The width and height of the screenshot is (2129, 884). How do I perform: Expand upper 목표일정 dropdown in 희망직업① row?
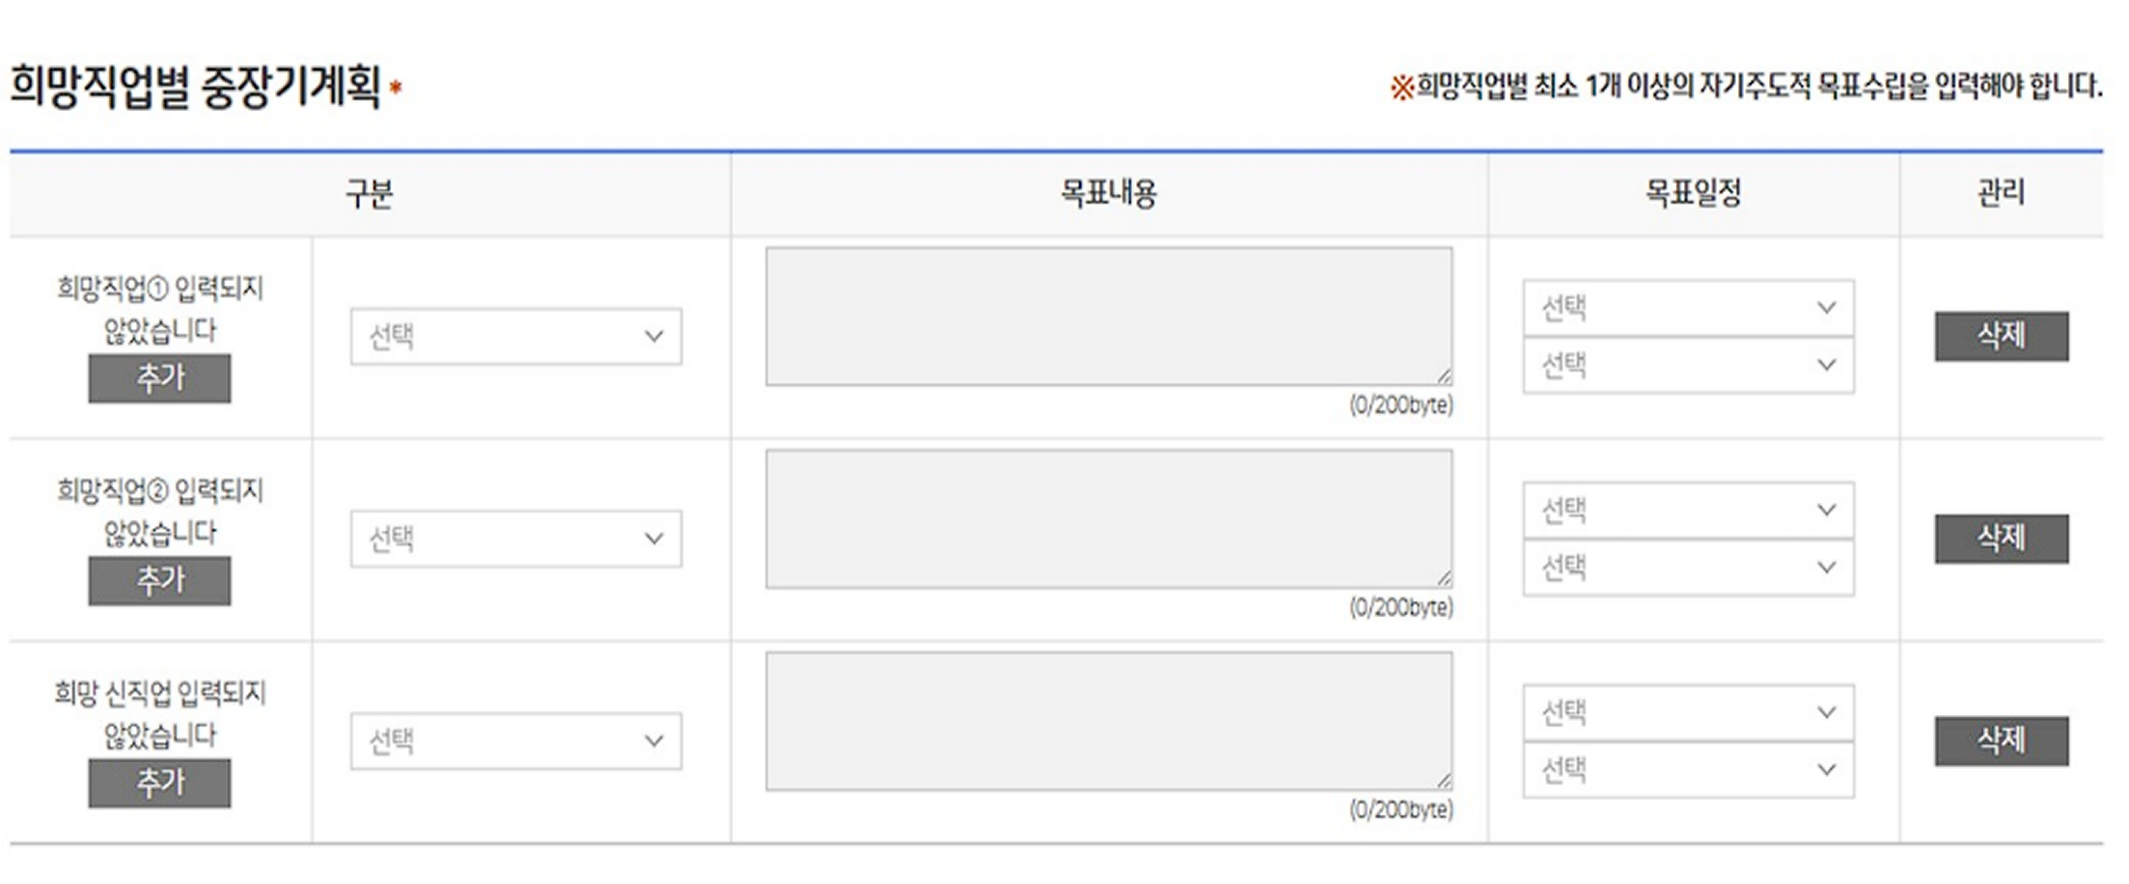(x=1687, y=307)
